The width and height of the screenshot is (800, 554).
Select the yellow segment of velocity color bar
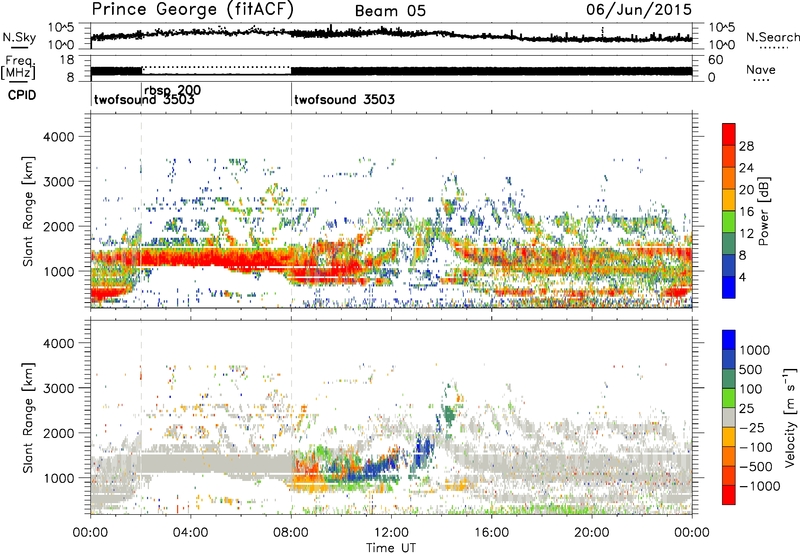729,437
